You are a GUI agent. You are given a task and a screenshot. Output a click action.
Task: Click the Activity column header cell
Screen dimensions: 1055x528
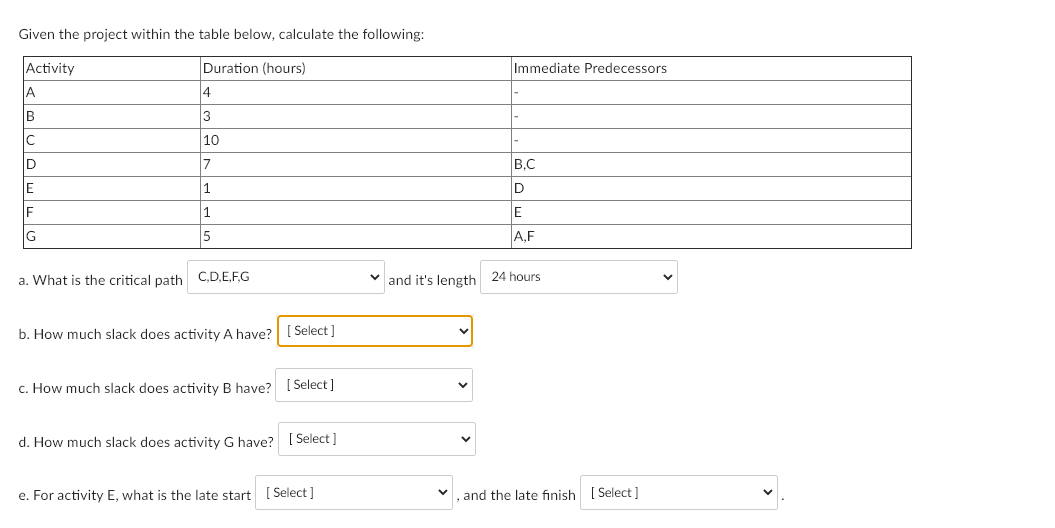[x=110, y=69]
